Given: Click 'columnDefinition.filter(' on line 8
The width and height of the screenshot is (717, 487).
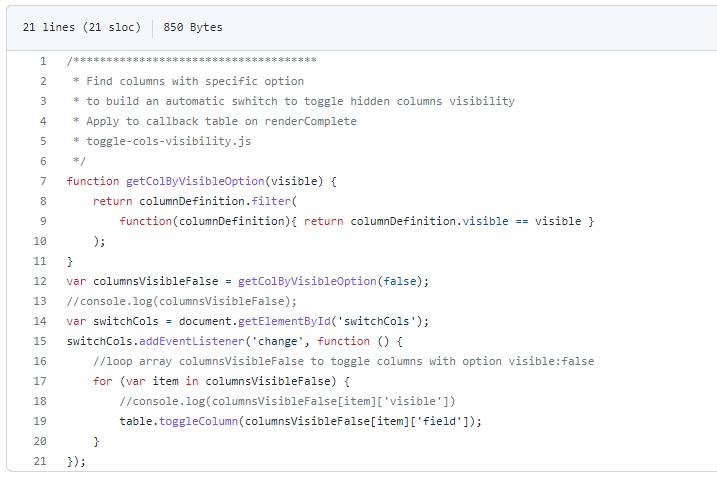Looking at the screenshot, I should click(218, 201).
